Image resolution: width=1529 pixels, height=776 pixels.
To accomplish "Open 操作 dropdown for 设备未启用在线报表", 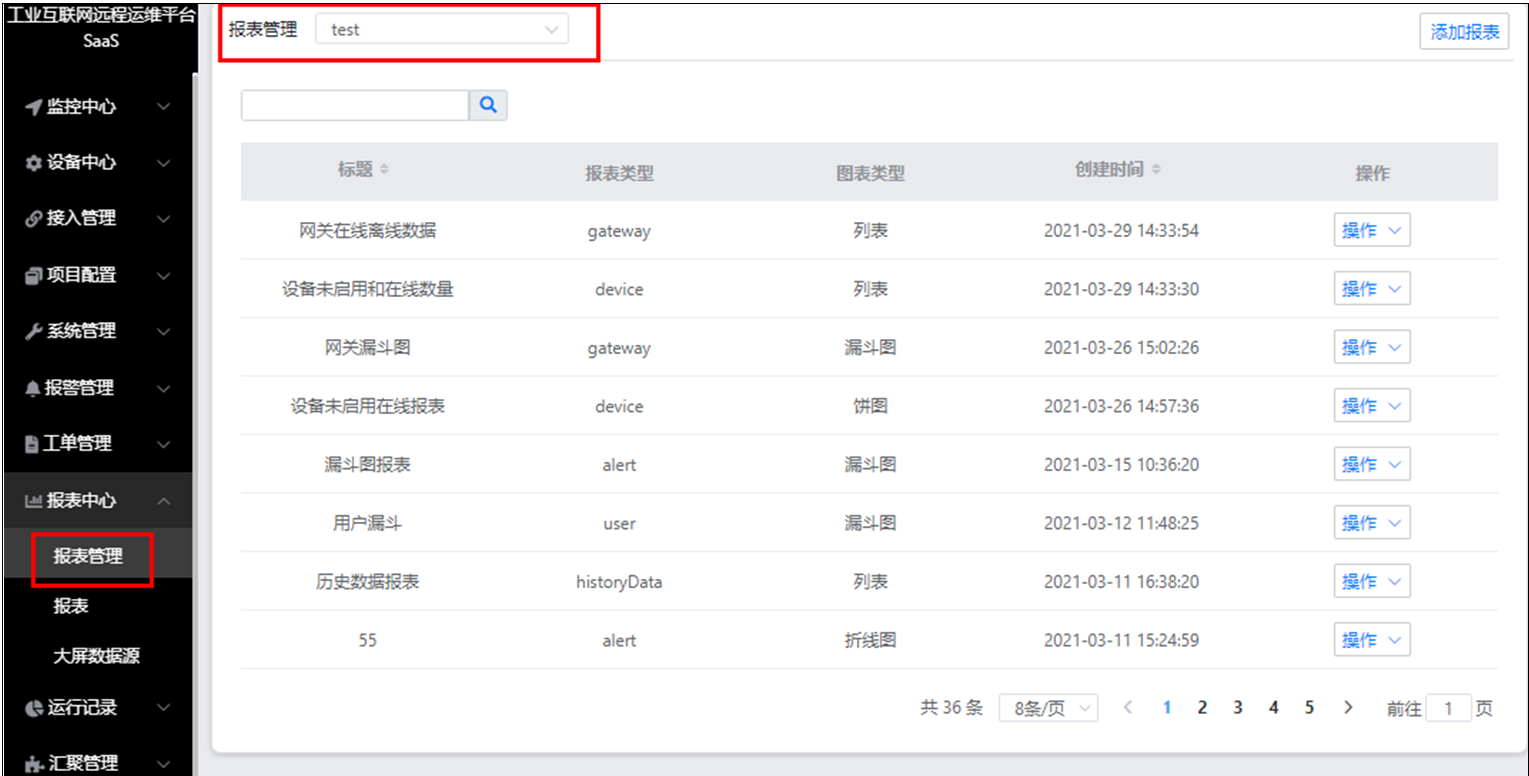I will click(x=1372, y=406).
